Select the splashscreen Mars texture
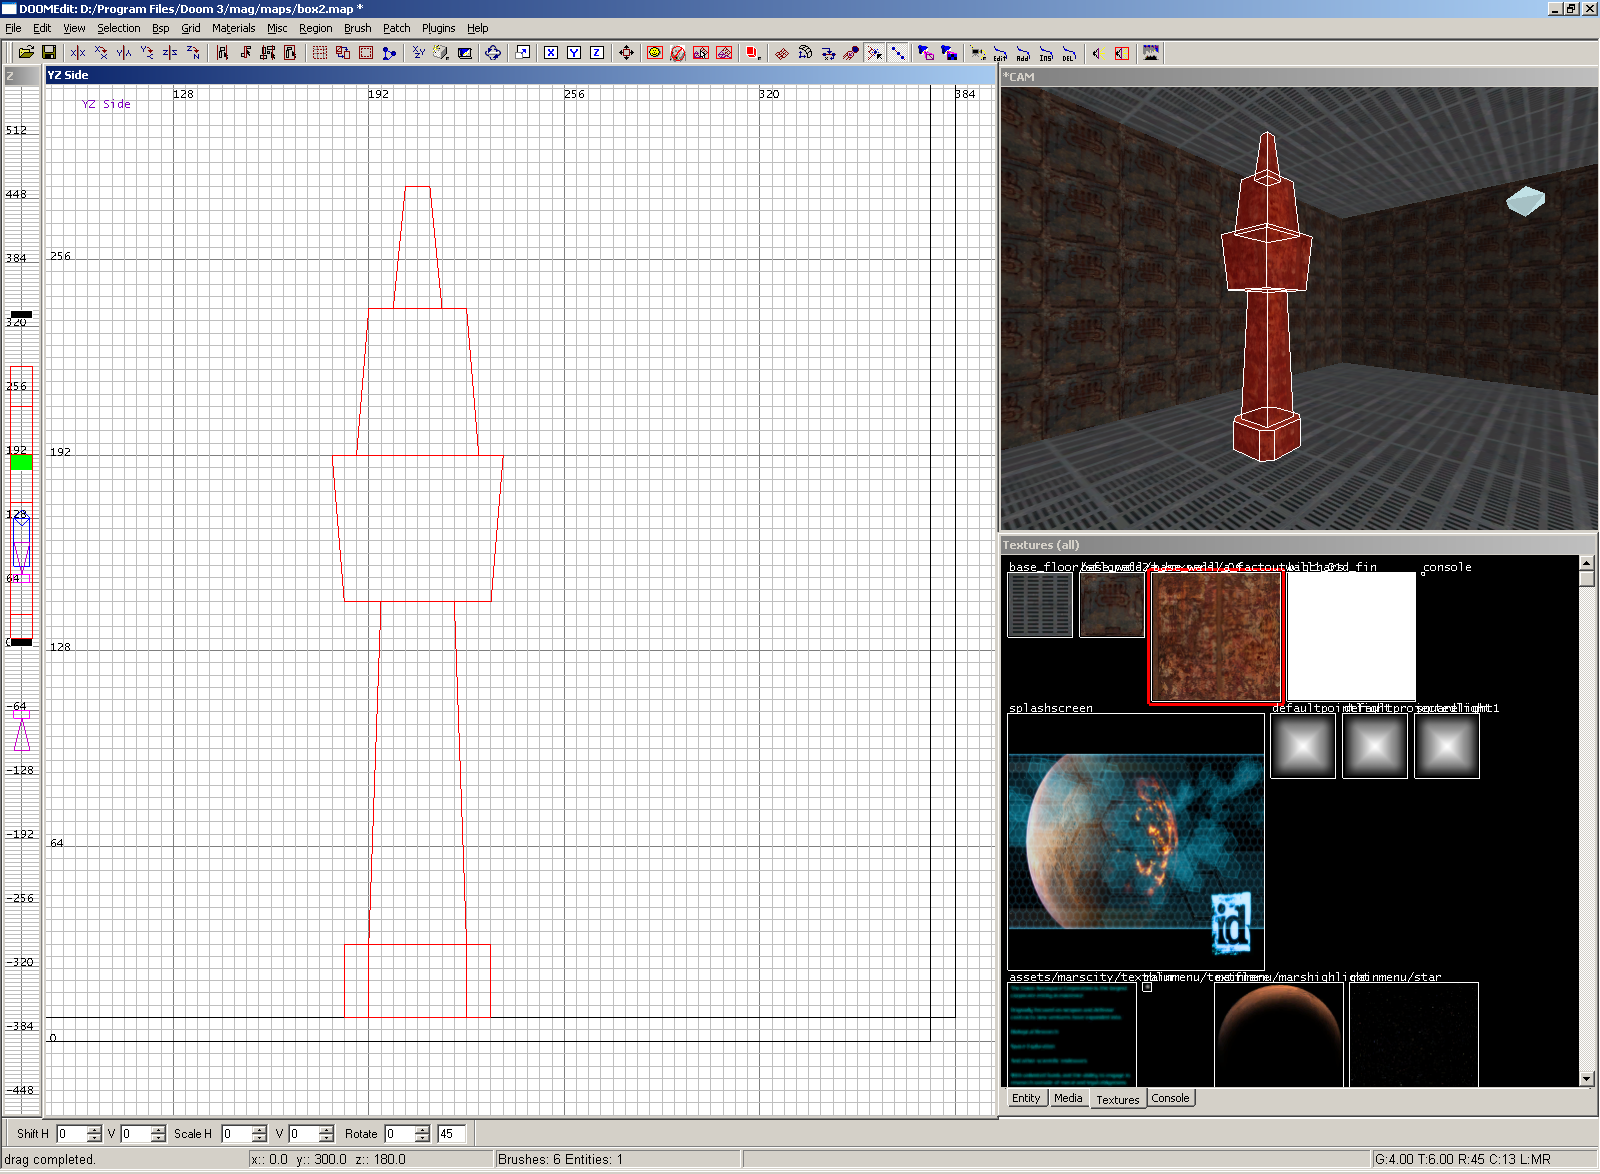Viewport: 1600px width, 1174px height. (1136, 842)
